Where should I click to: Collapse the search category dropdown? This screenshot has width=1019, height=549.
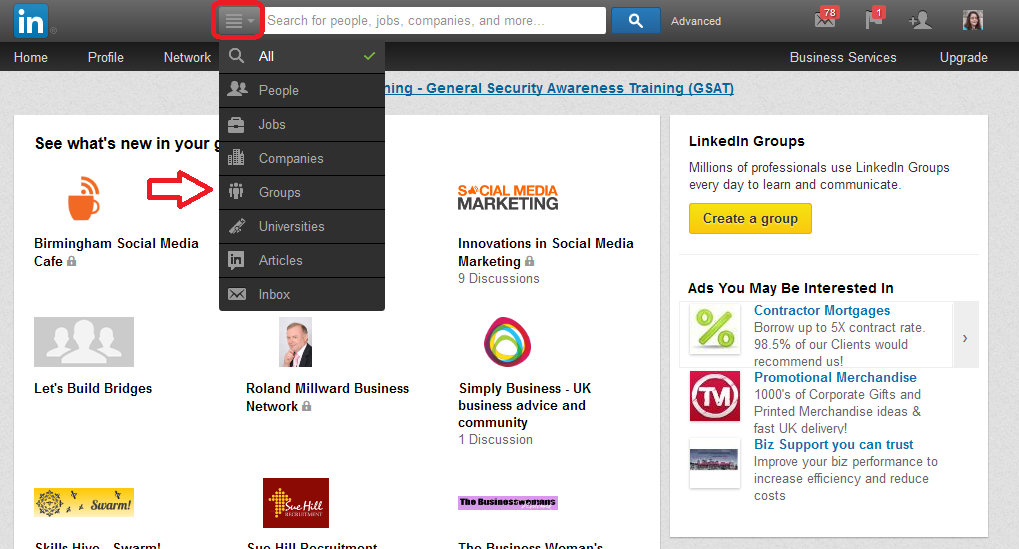(238, 21)
